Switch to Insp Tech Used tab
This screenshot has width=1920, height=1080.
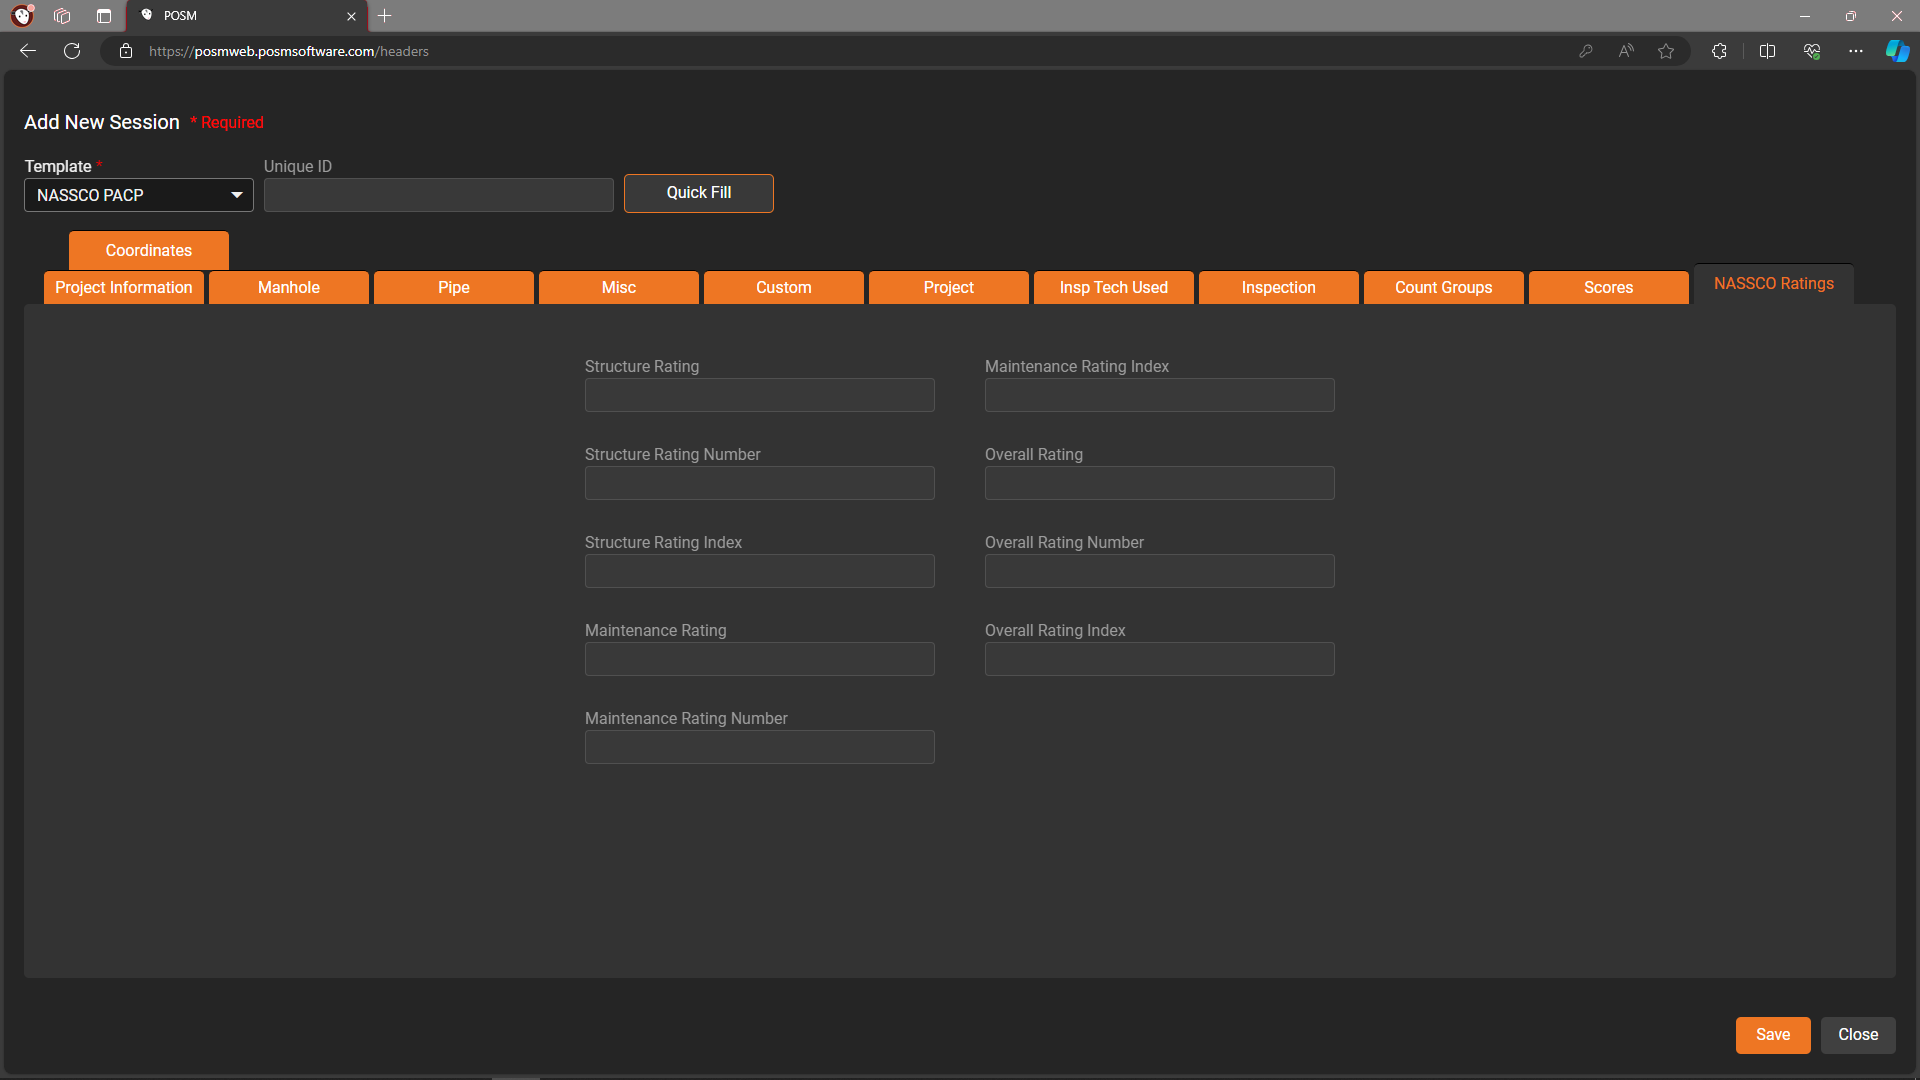coord(1114,287)
